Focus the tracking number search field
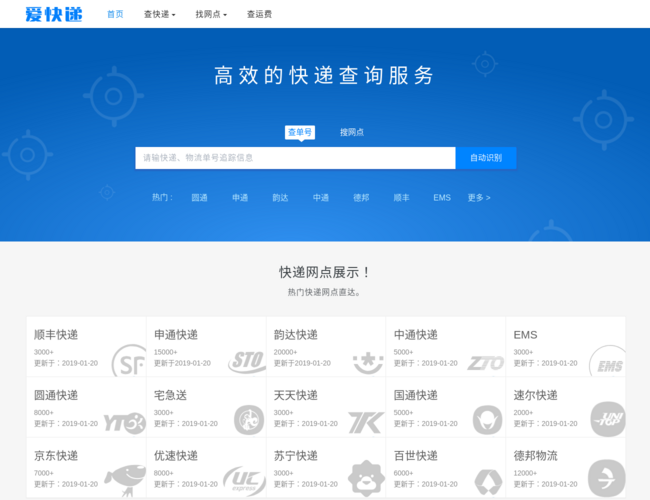The height and width of the screenshot is (500, 650). pos(295,158)
